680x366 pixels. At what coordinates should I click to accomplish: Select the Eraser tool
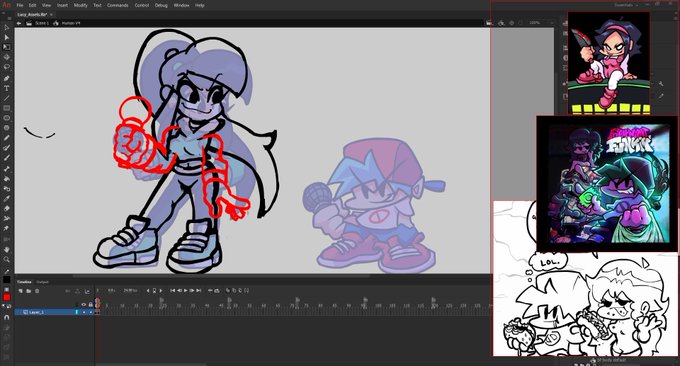[7, 209]
